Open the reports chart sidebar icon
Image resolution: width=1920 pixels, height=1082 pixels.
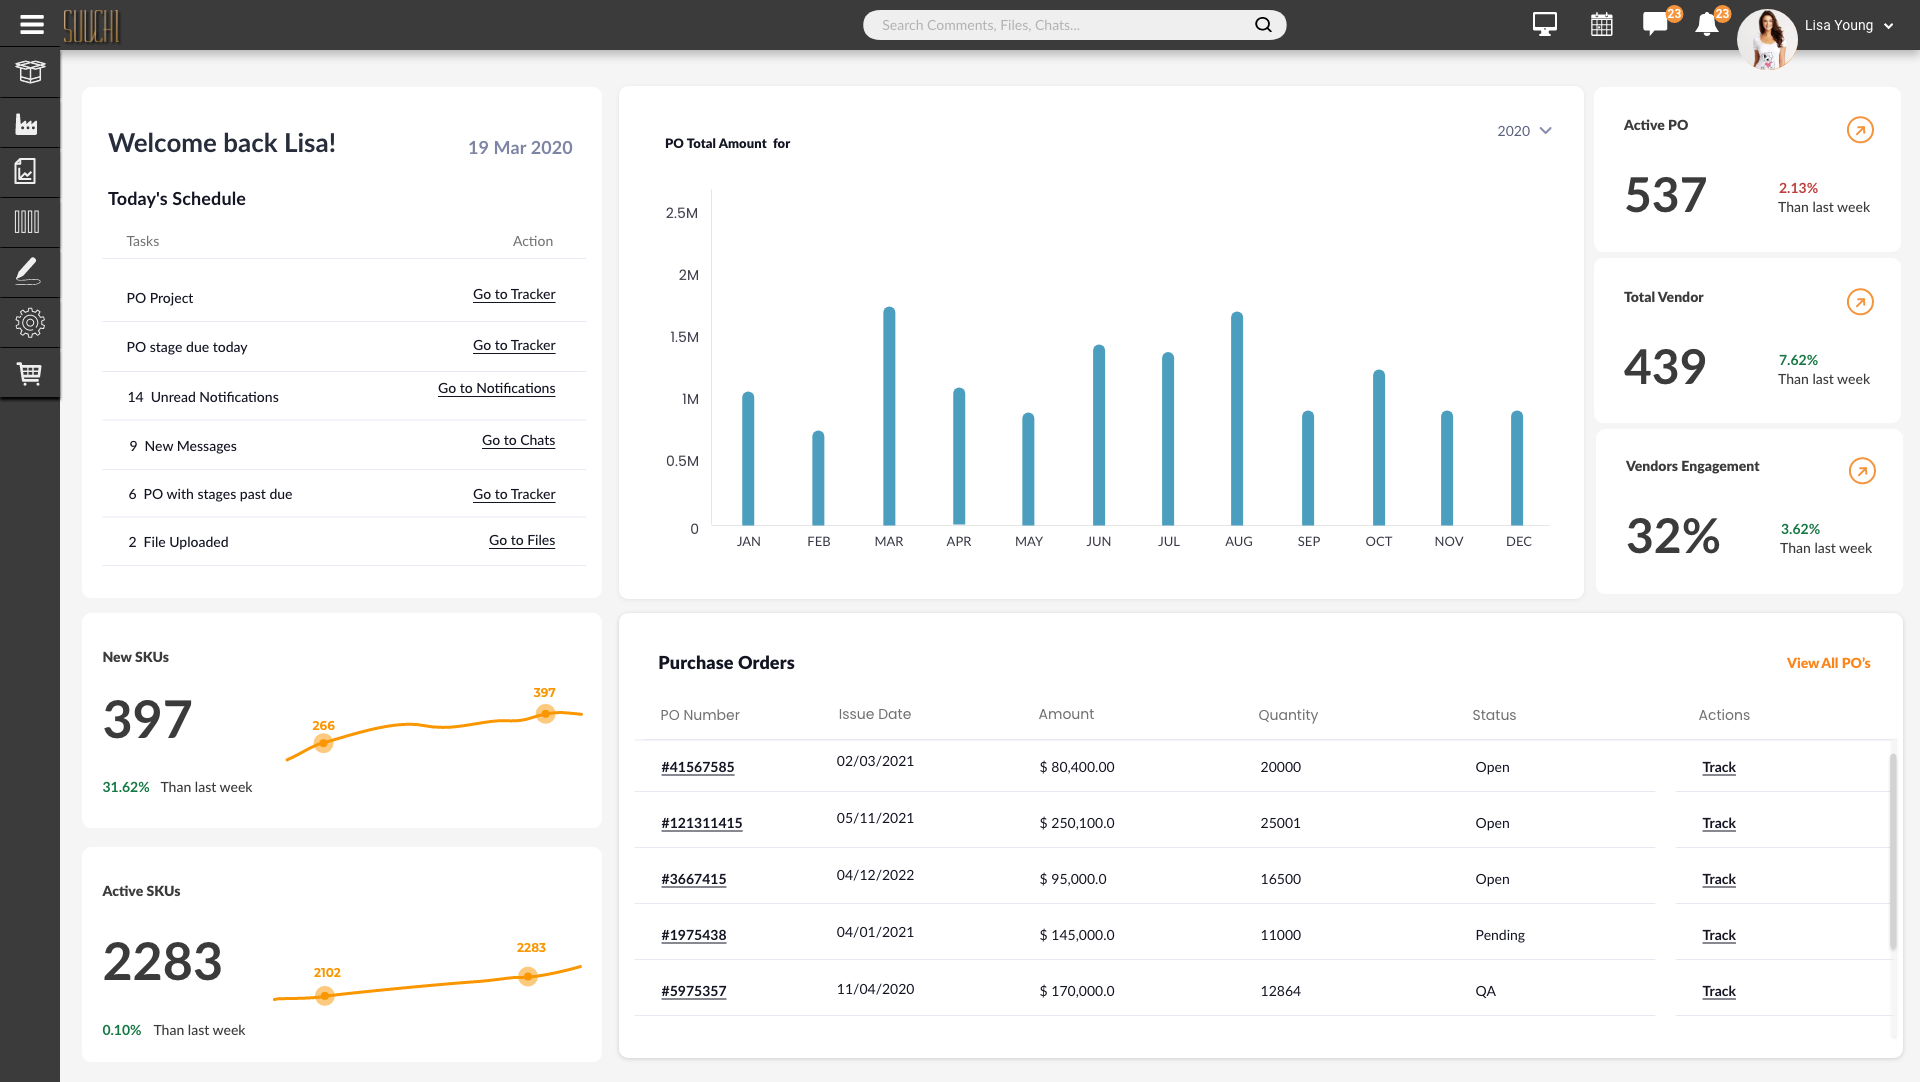pyautogui.click(x=26, y=172)
